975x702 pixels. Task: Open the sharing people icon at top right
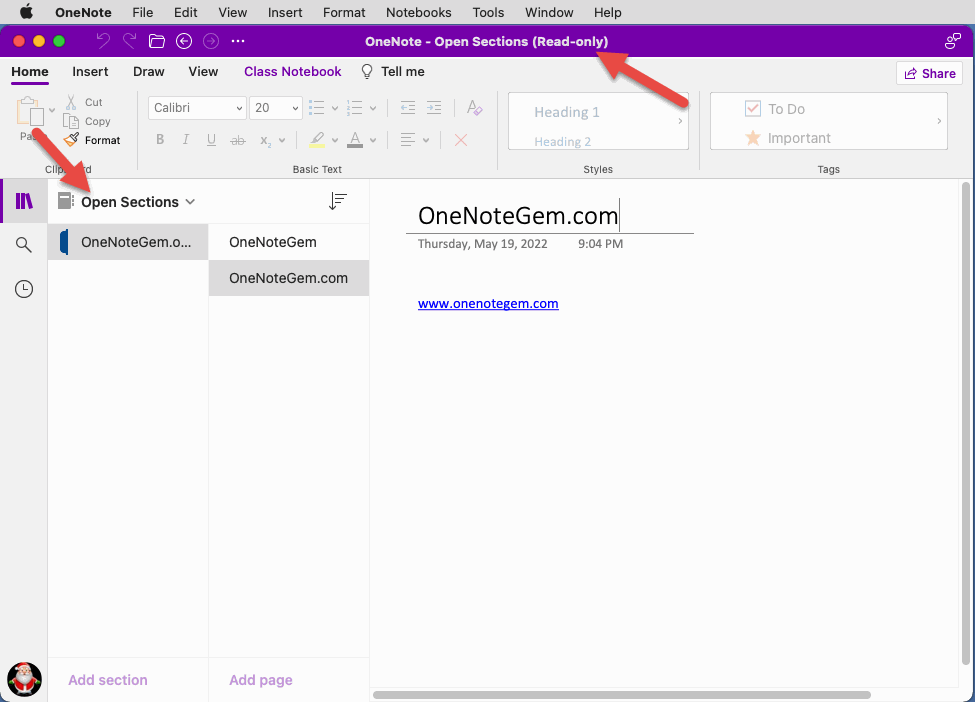pyautogui.click(x=953, y=41)
